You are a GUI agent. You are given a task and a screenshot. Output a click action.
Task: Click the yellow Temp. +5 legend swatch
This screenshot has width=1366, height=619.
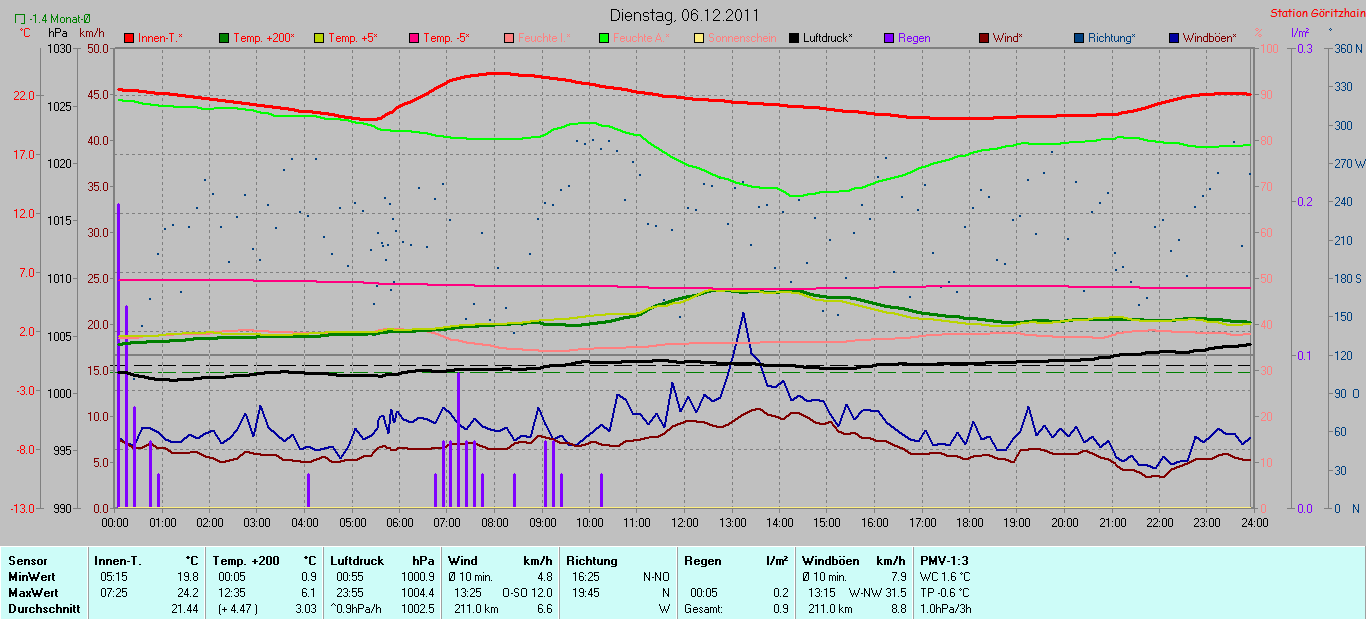point(319,38)
